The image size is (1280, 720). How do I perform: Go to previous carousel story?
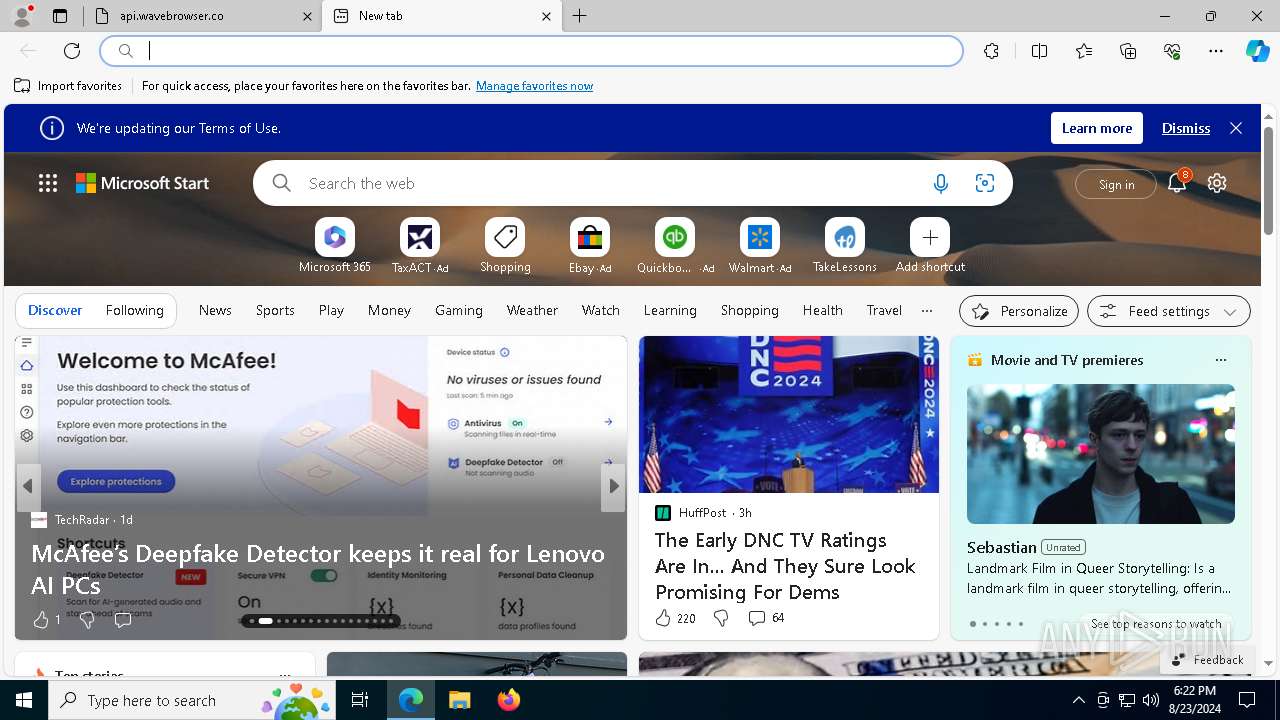[28, 486]
